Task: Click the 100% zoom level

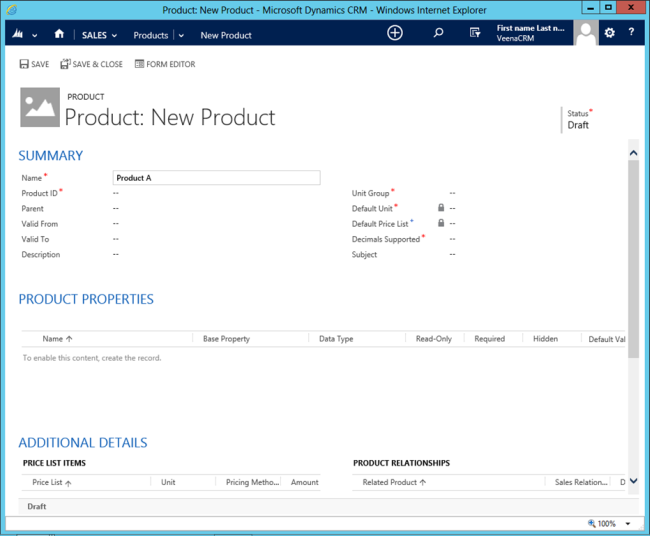Action: 606,524
